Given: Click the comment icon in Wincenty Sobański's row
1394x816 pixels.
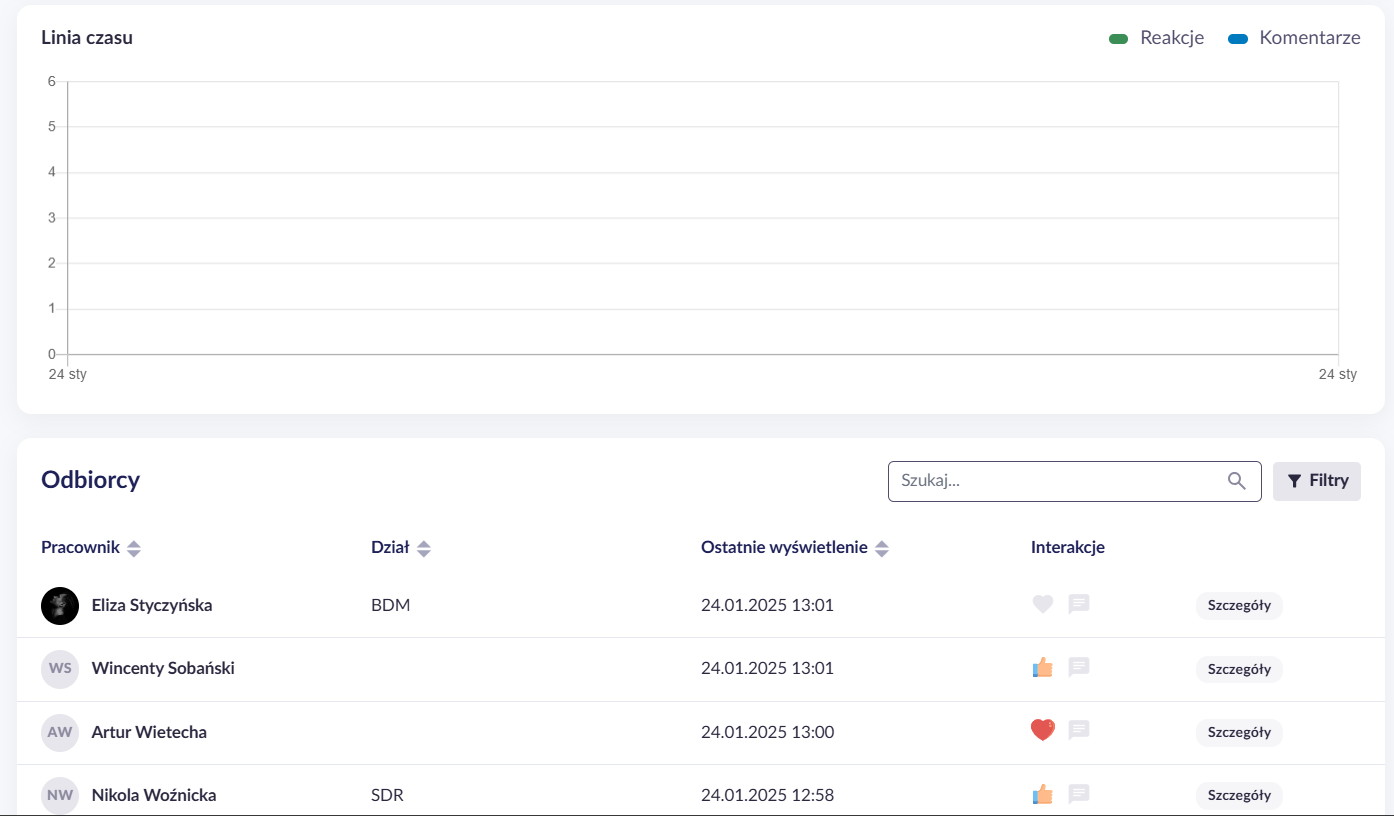Looking at the screenshot, I should [x=1079, y=667].
